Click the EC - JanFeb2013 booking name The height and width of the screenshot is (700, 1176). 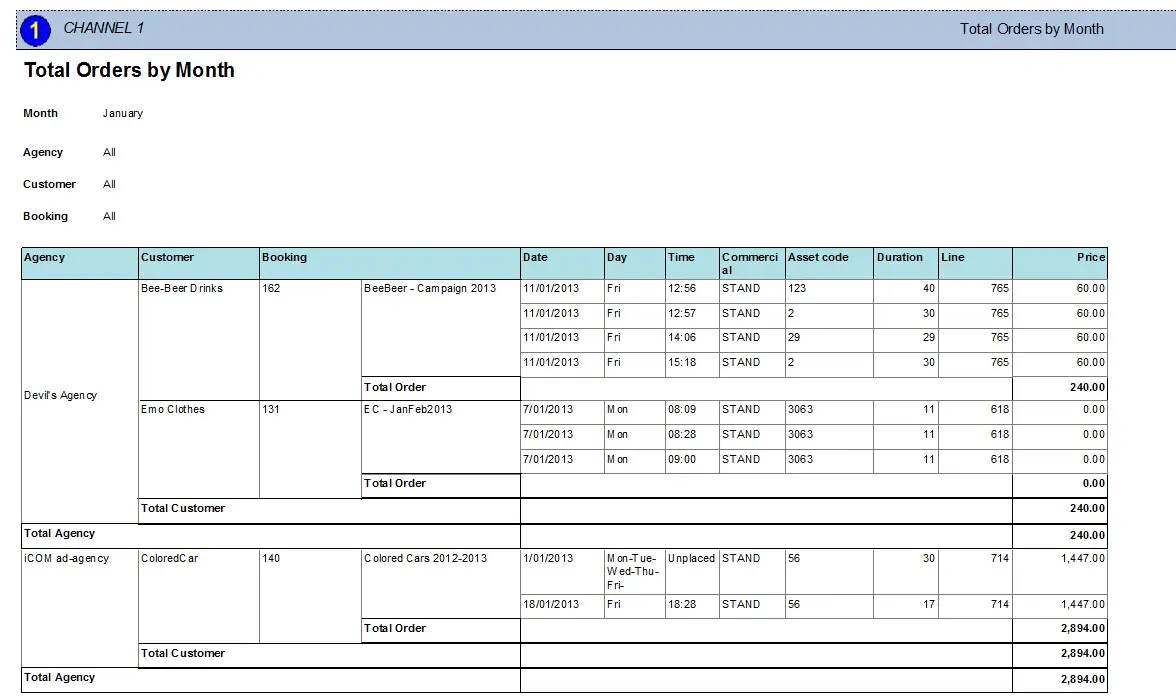[408, 410]
